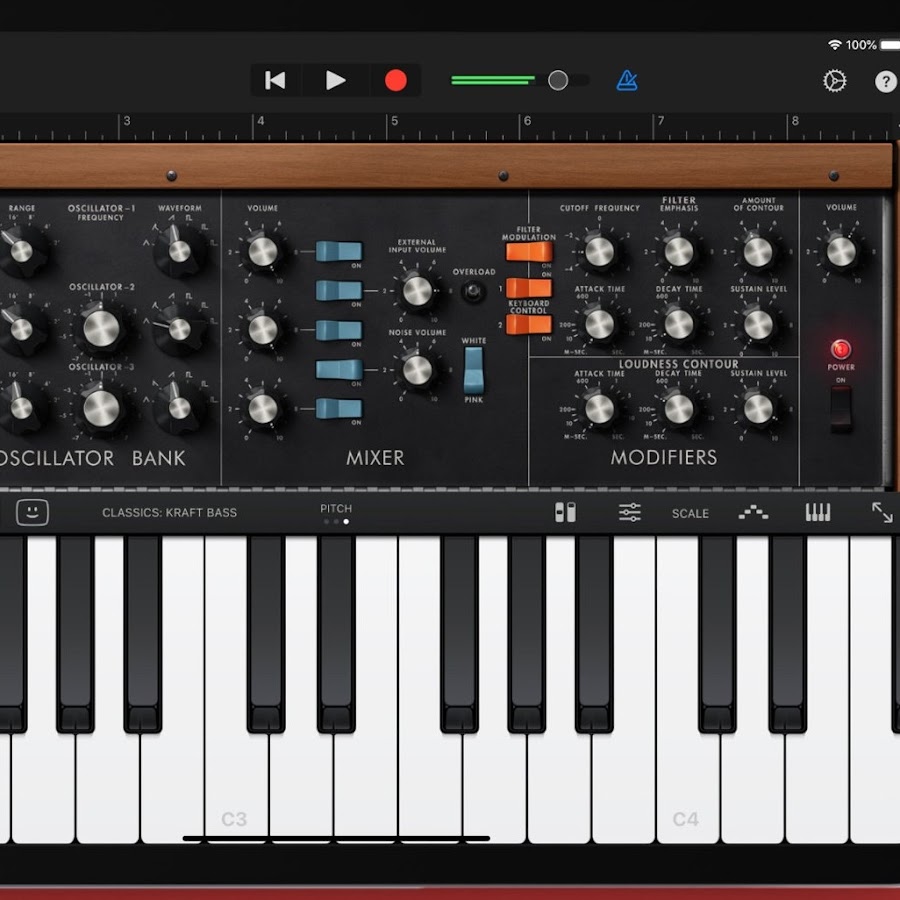Click Loudness Contour ATTACK TIME knob
The width and height of the screenshot is (900, 900).
[x=599, y=409]
